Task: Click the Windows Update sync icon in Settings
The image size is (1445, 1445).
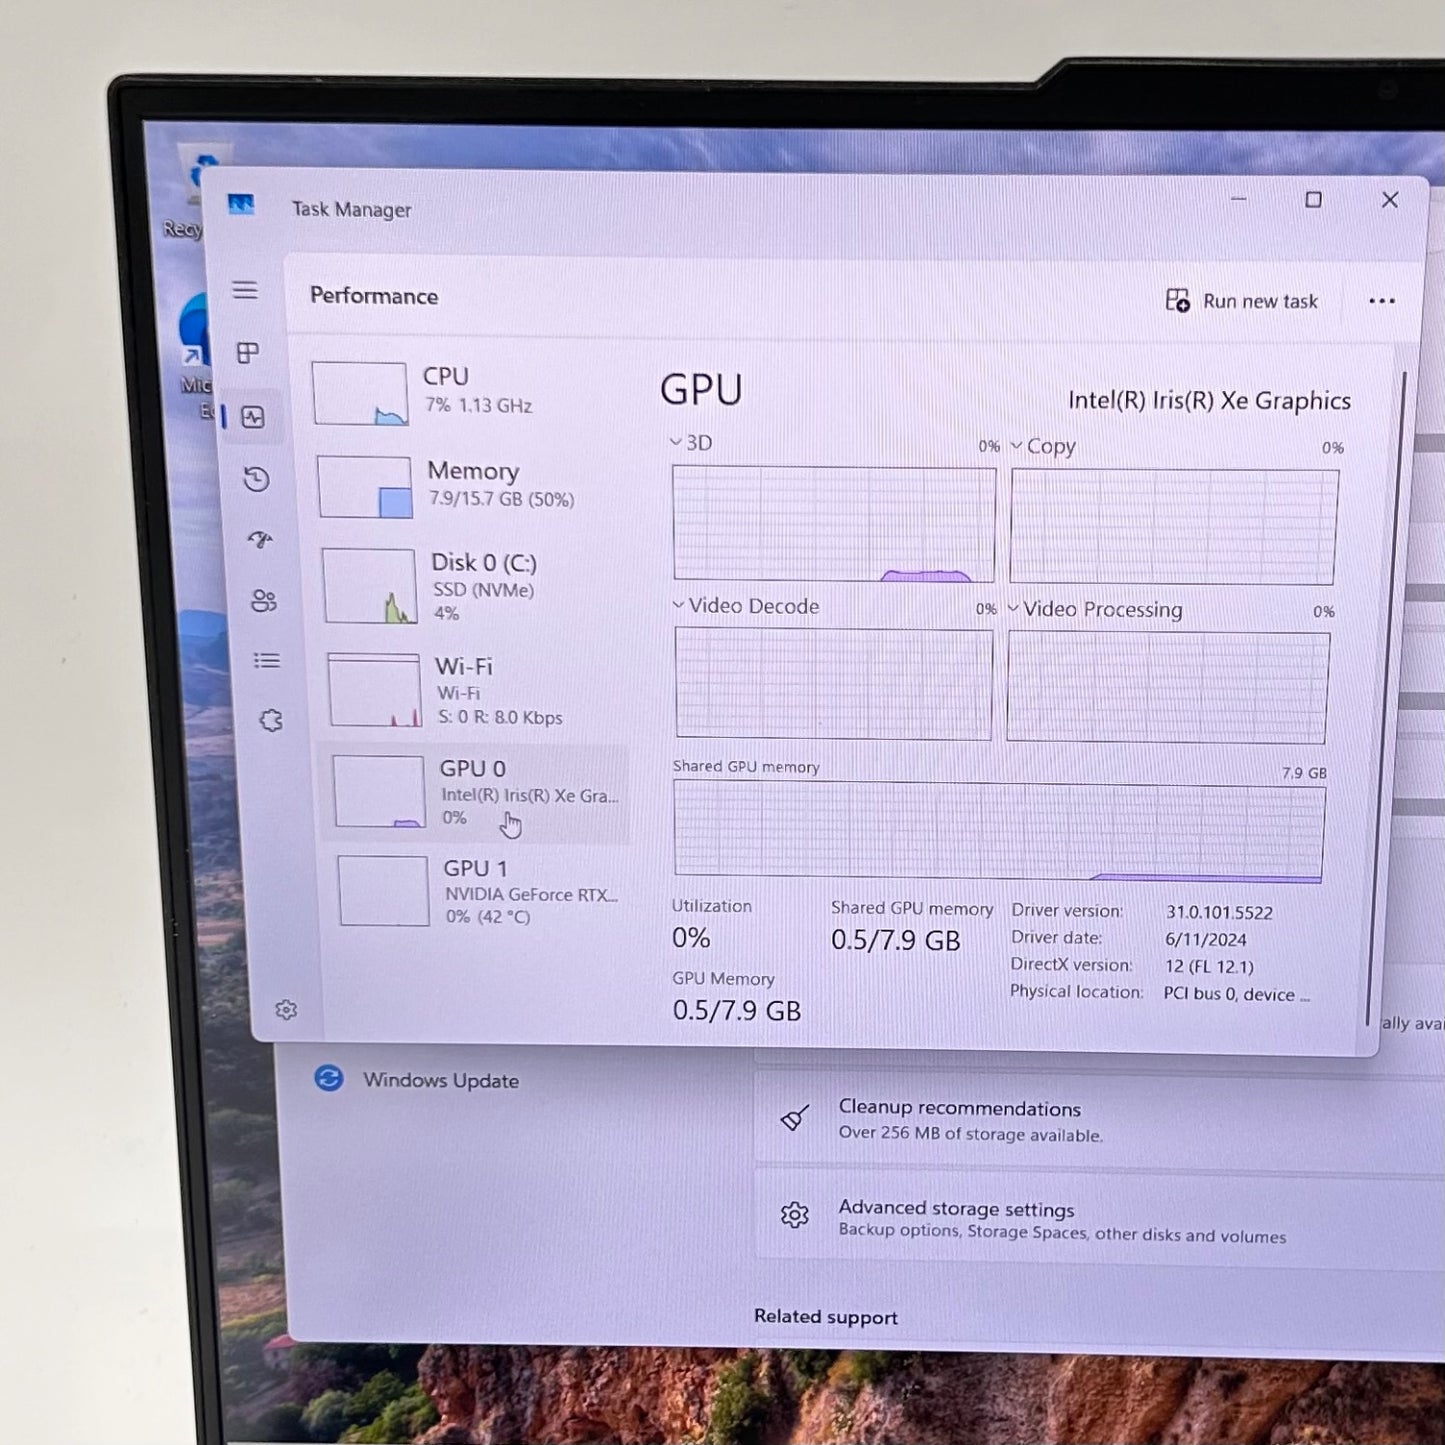Action: [328, 1078]
